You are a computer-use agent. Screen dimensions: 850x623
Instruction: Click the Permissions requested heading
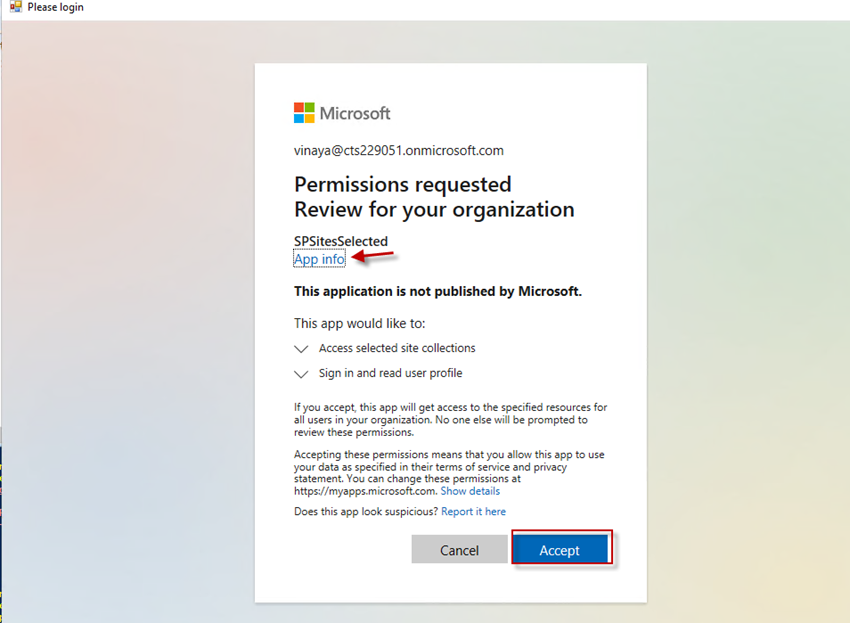point(403,184)
